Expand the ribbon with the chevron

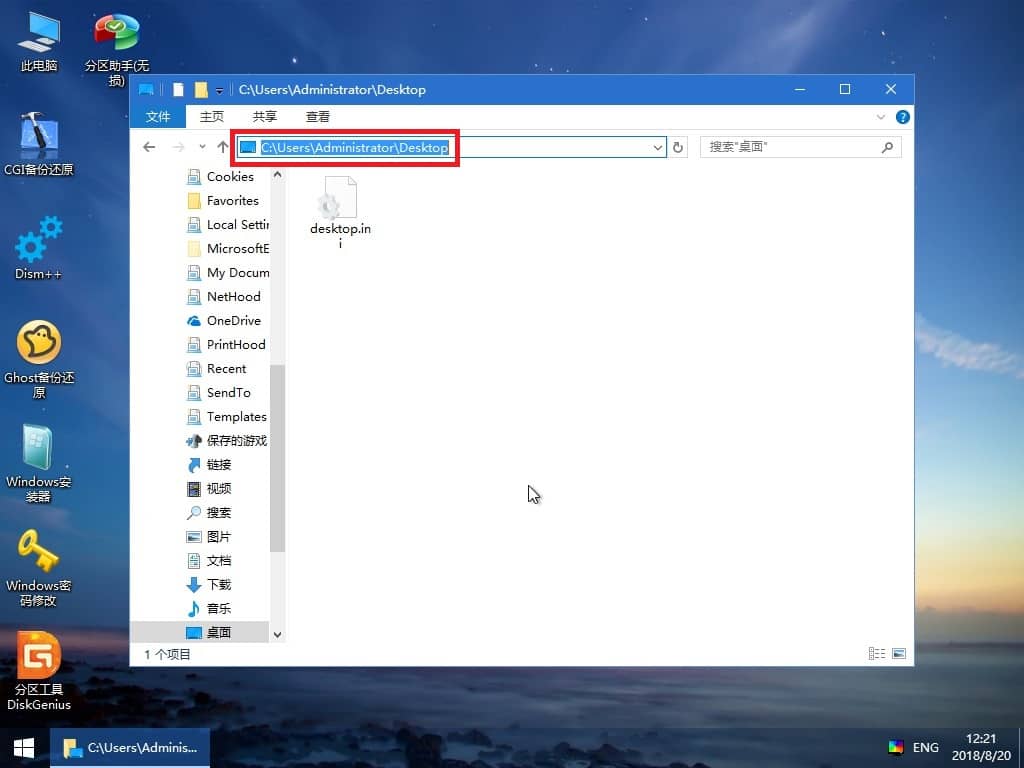[882, 117]
